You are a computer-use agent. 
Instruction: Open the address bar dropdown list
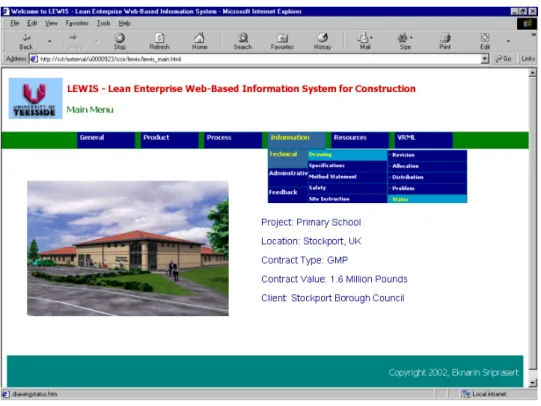(485, 59)
